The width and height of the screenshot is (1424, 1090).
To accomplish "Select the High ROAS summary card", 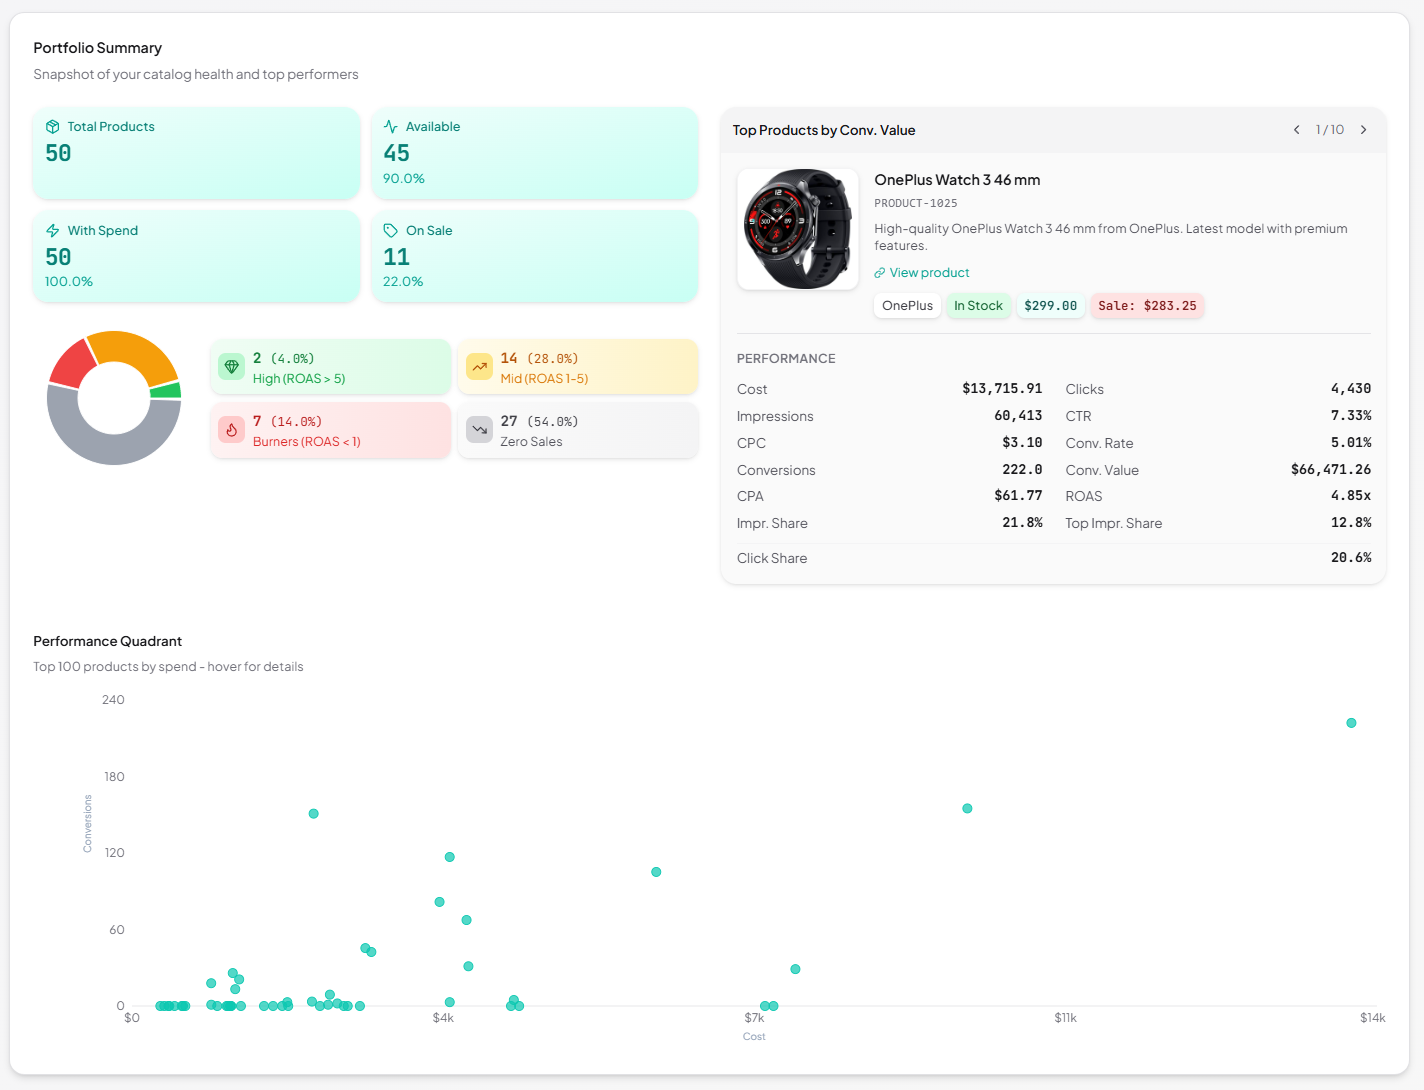I will click(330, 366).
